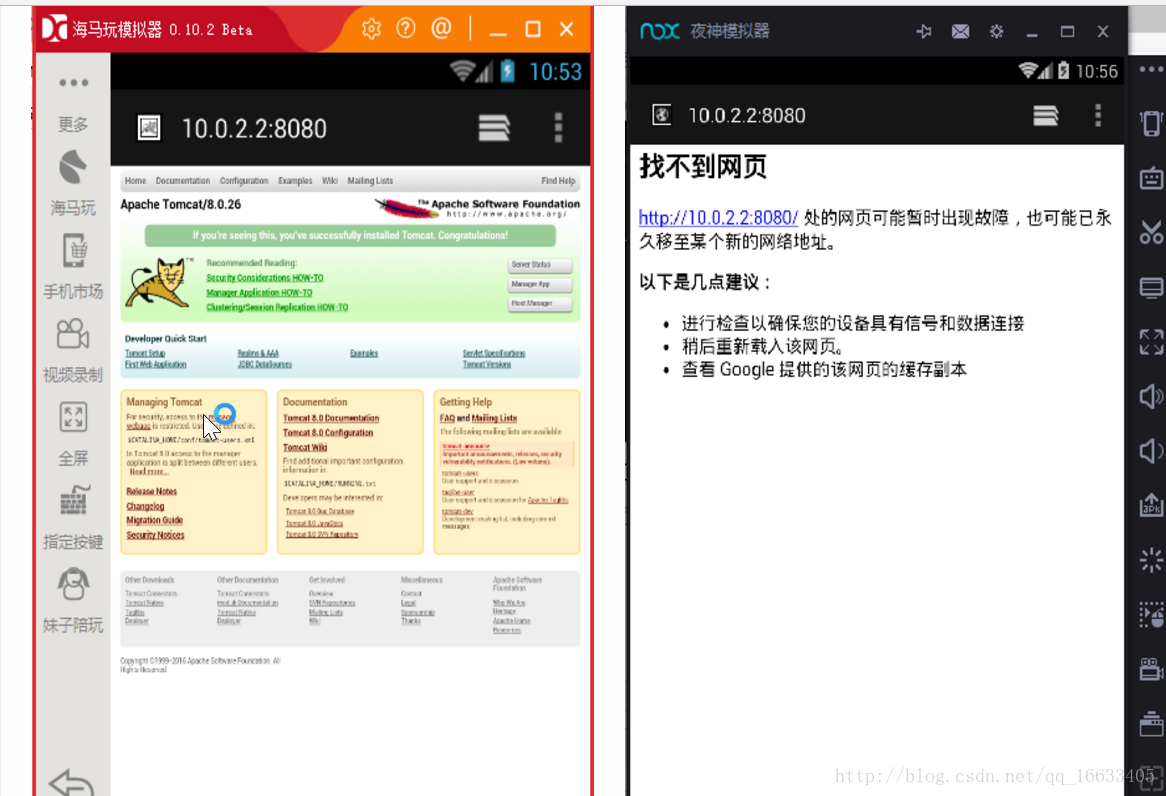Open Tomcat Versions link
1166x796 pixels.
click(x=487, y=365)
